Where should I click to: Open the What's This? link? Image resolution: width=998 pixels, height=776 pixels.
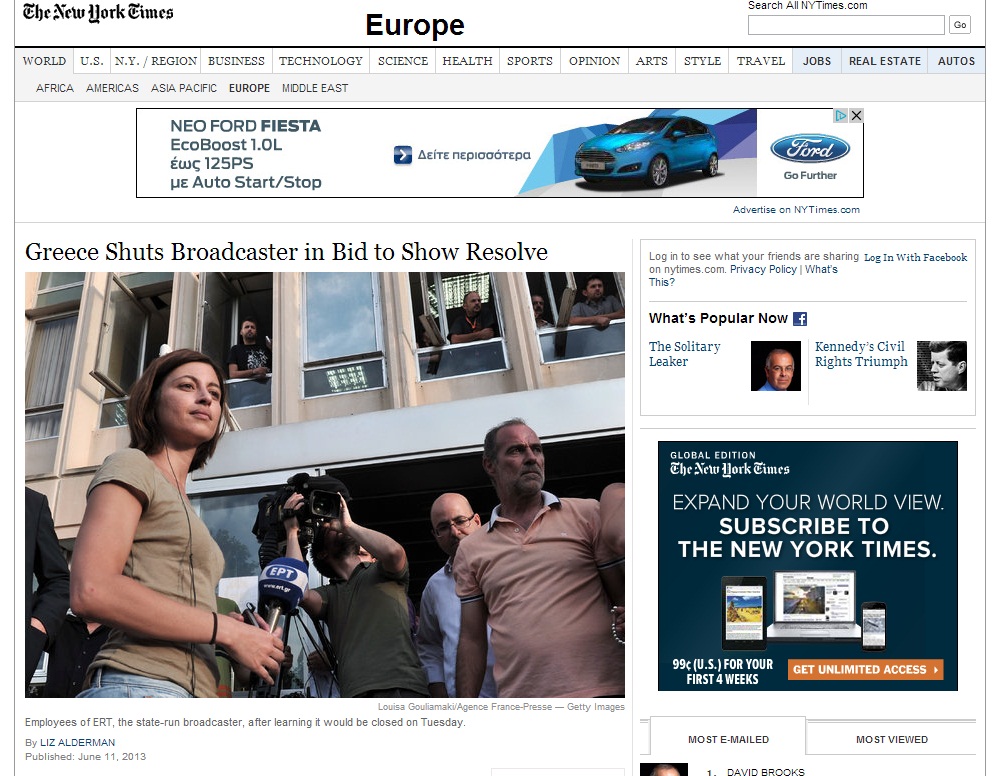743,276
